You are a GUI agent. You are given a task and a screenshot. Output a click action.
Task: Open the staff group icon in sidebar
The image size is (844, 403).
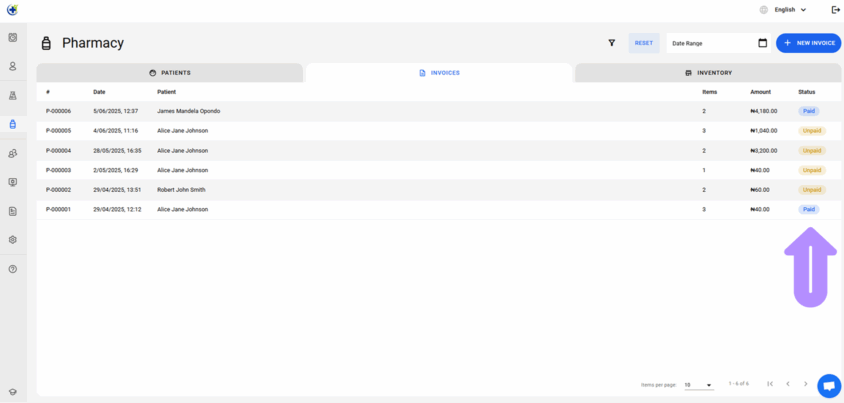(13, 153)
